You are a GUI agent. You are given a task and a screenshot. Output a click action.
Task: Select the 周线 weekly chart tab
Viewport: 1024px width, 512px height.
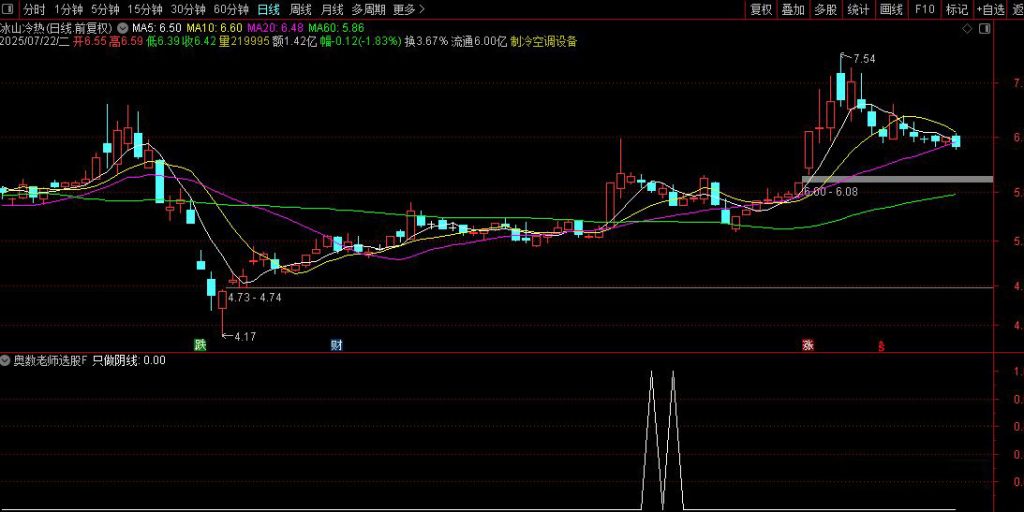tap(301, 10)
